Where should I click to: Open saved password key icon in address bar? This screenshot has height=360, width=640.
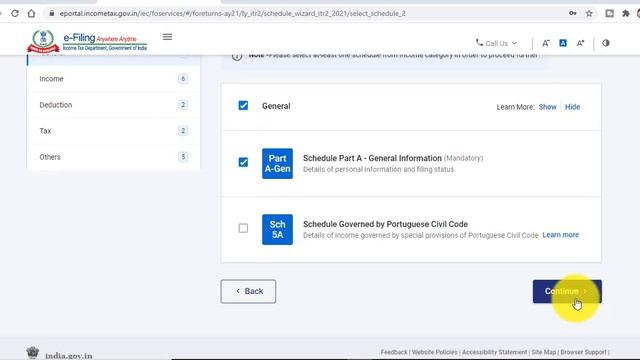pyautogui.click(x=573, y=13)
